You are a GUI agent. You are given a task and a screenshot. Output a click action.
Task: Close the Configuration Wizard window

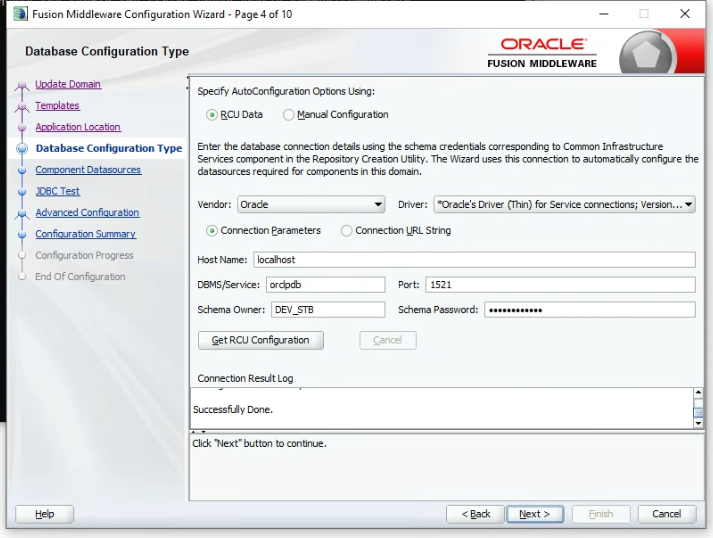click(685, 14)
